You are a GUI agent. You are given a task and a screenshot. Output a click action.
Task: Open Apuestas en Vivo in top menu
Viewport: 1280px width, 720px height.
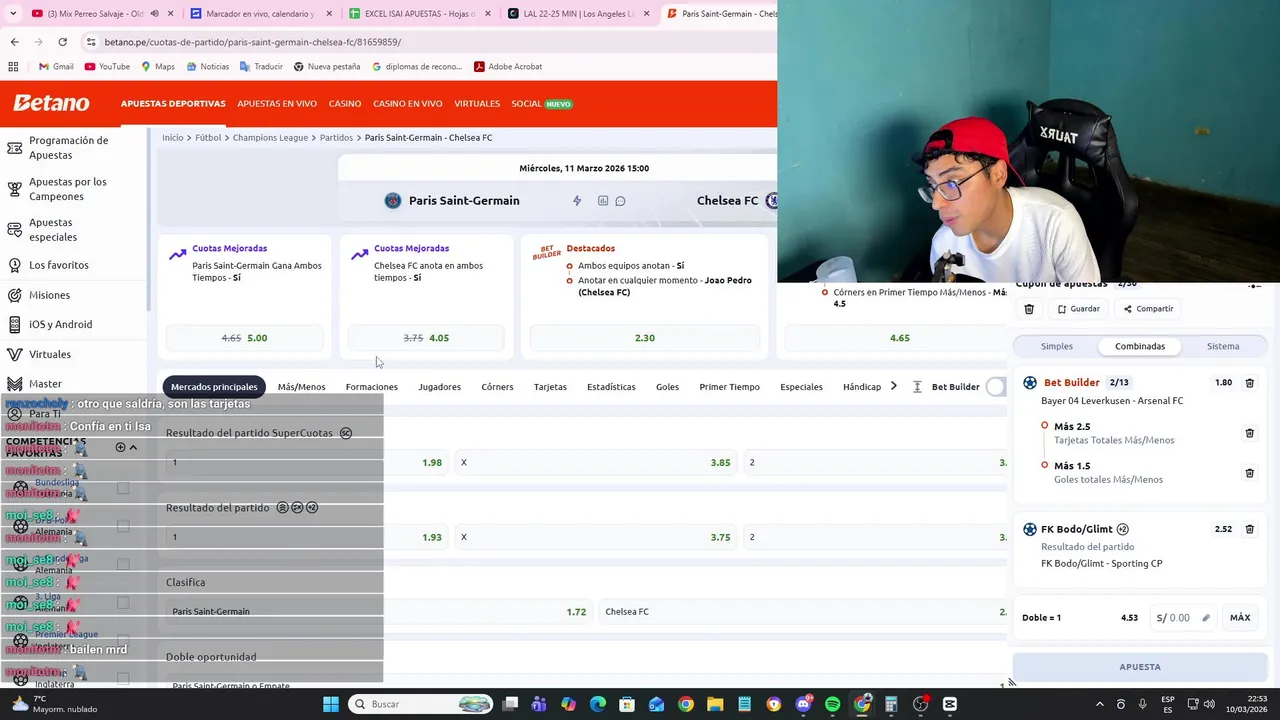pos(277,104)
